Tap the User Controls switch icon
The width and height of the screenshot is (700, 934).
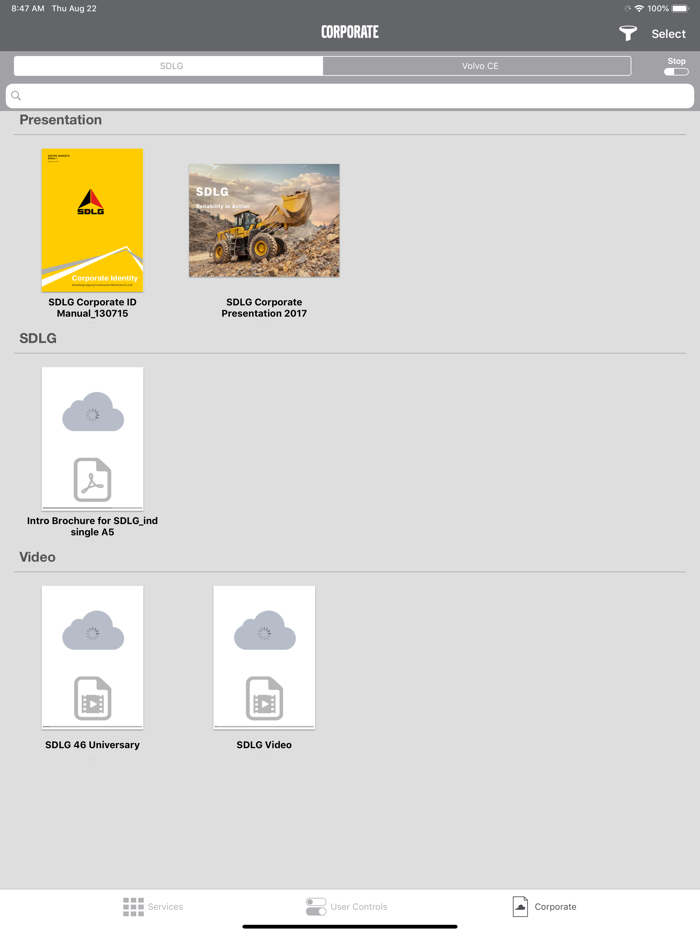pyautogui.click(x=316, y=907)
